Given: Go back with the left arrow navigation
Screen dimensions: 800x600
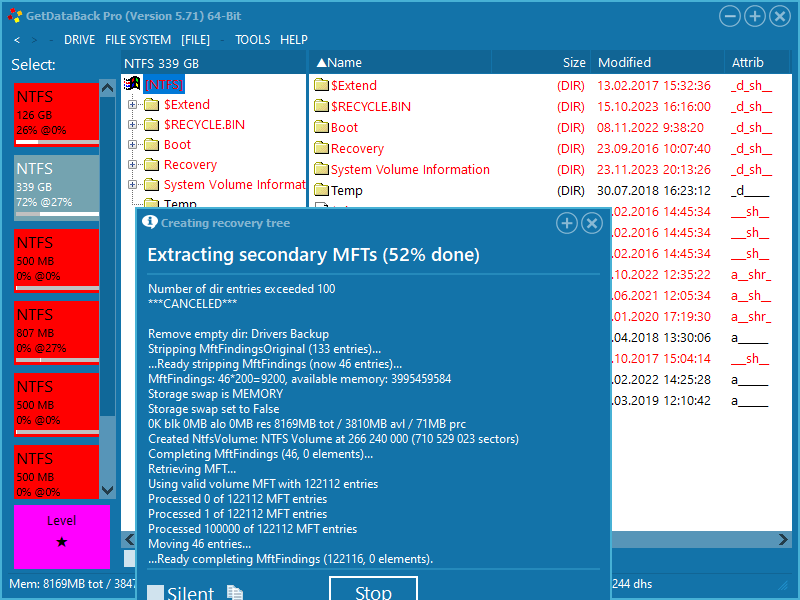Looking at the screenshot, I should tap(17, 40).
